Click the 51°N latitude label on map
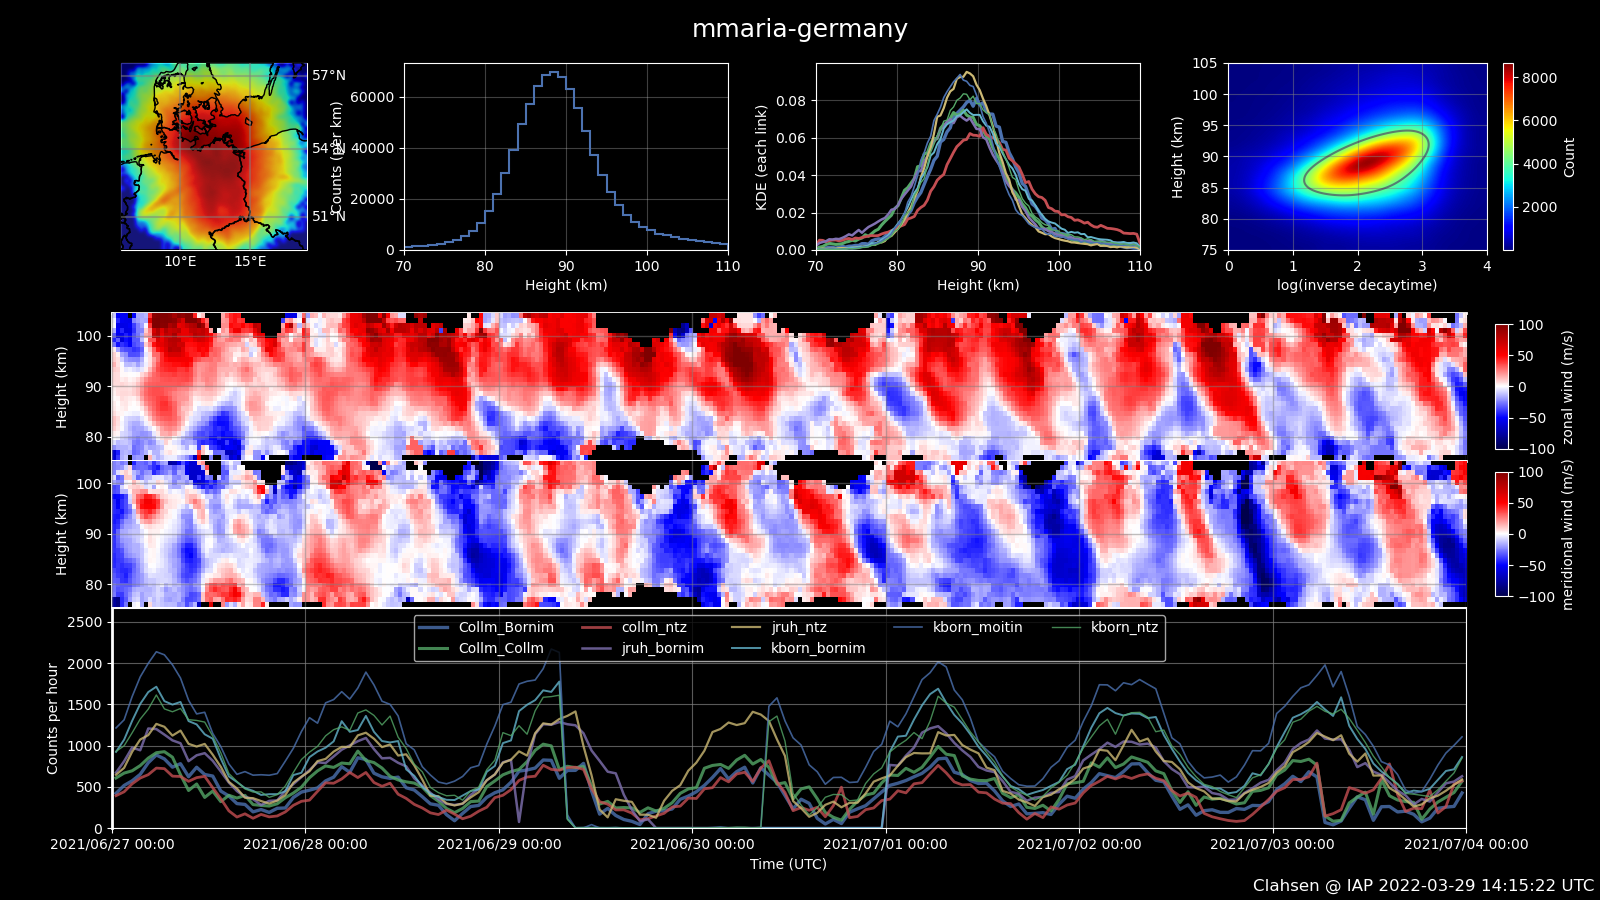 point(329,216)
